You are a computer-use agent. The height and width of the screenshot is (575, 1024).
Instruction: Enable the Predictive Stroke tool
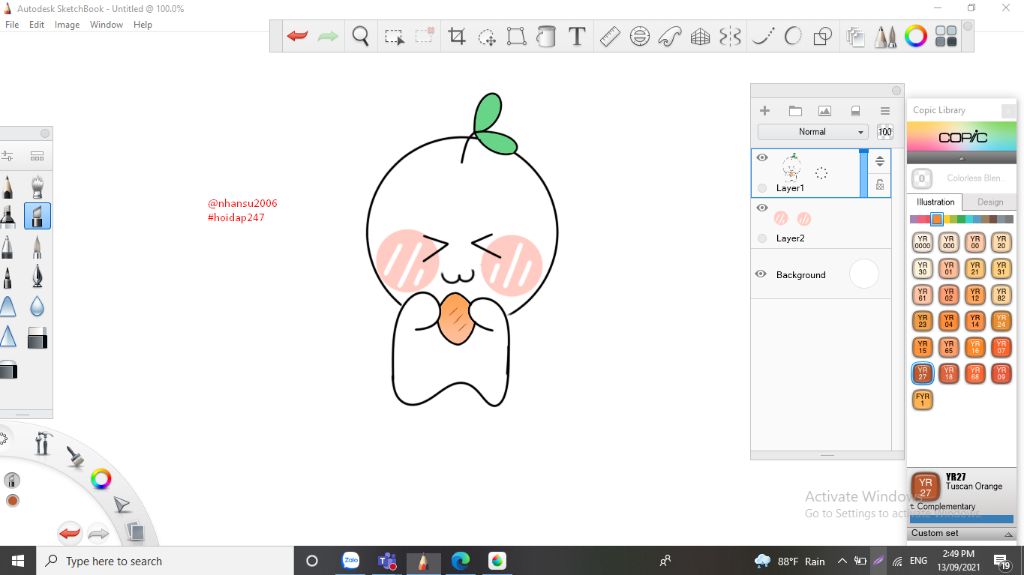tap(793, 36)
